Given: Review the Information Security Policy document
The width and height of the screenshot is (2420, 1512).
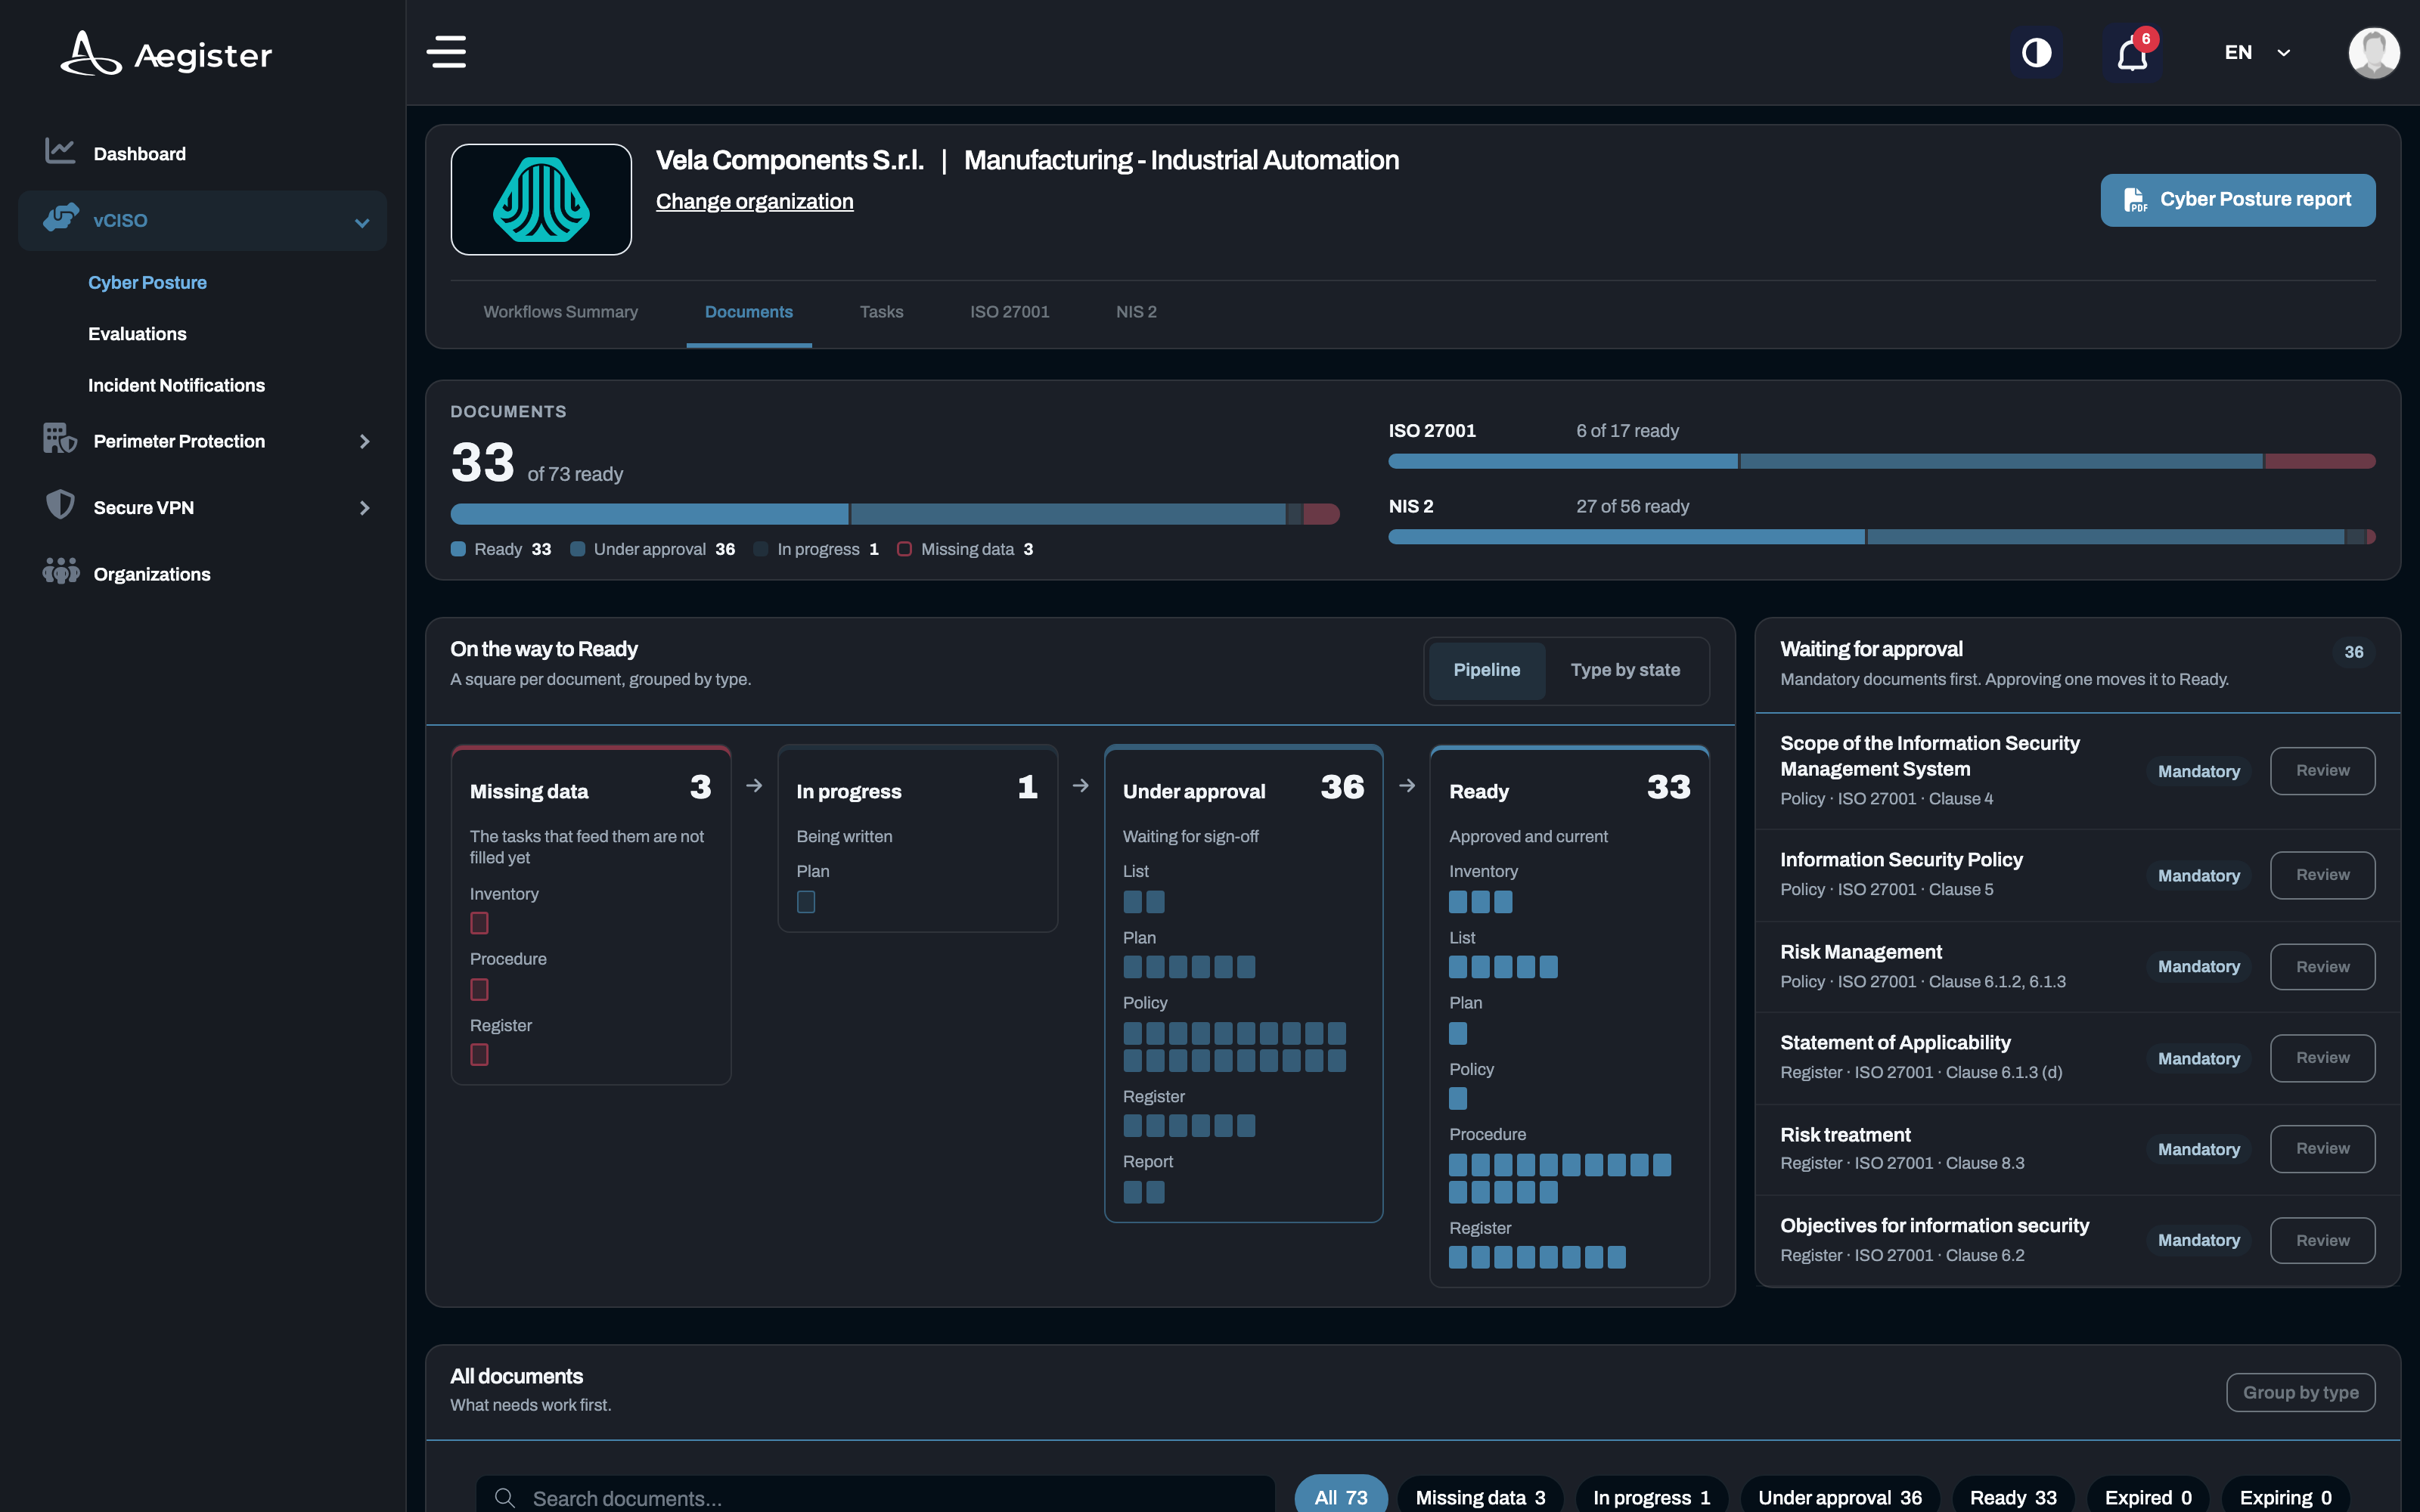Looking at the screenshot, I should click(x=2322, y=875).
